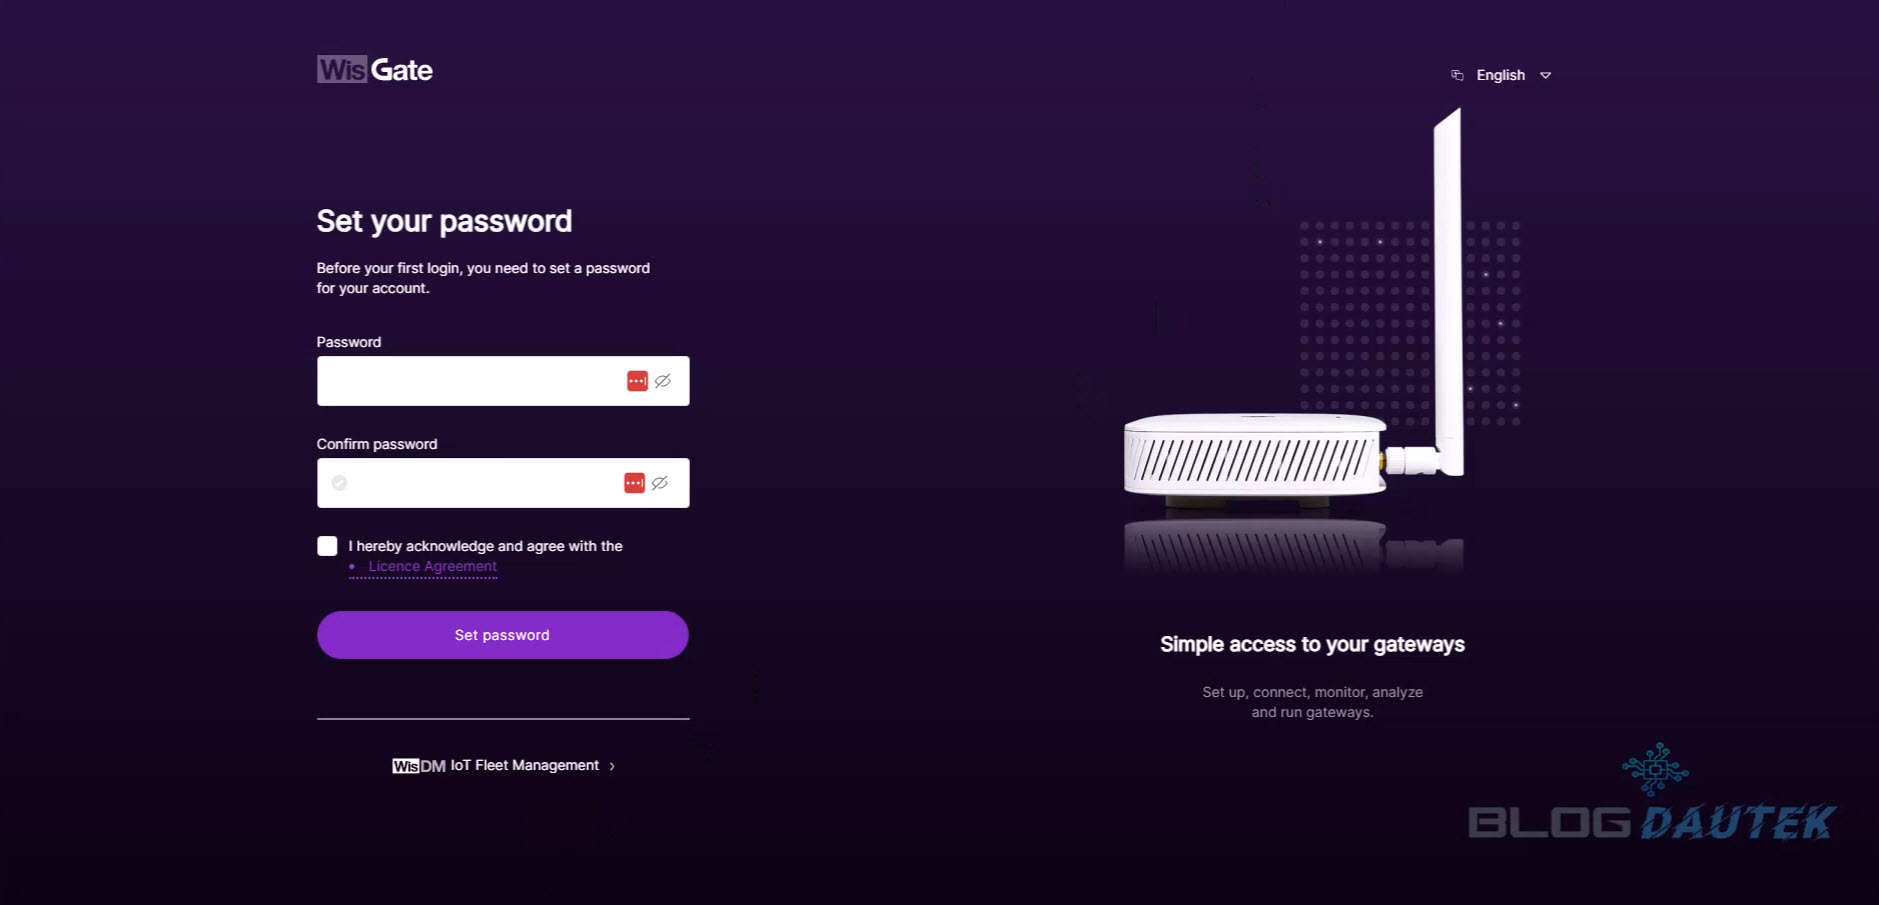1879x905 pixels.
Task: Click the WisGate logo
Action: pos(375,69)
